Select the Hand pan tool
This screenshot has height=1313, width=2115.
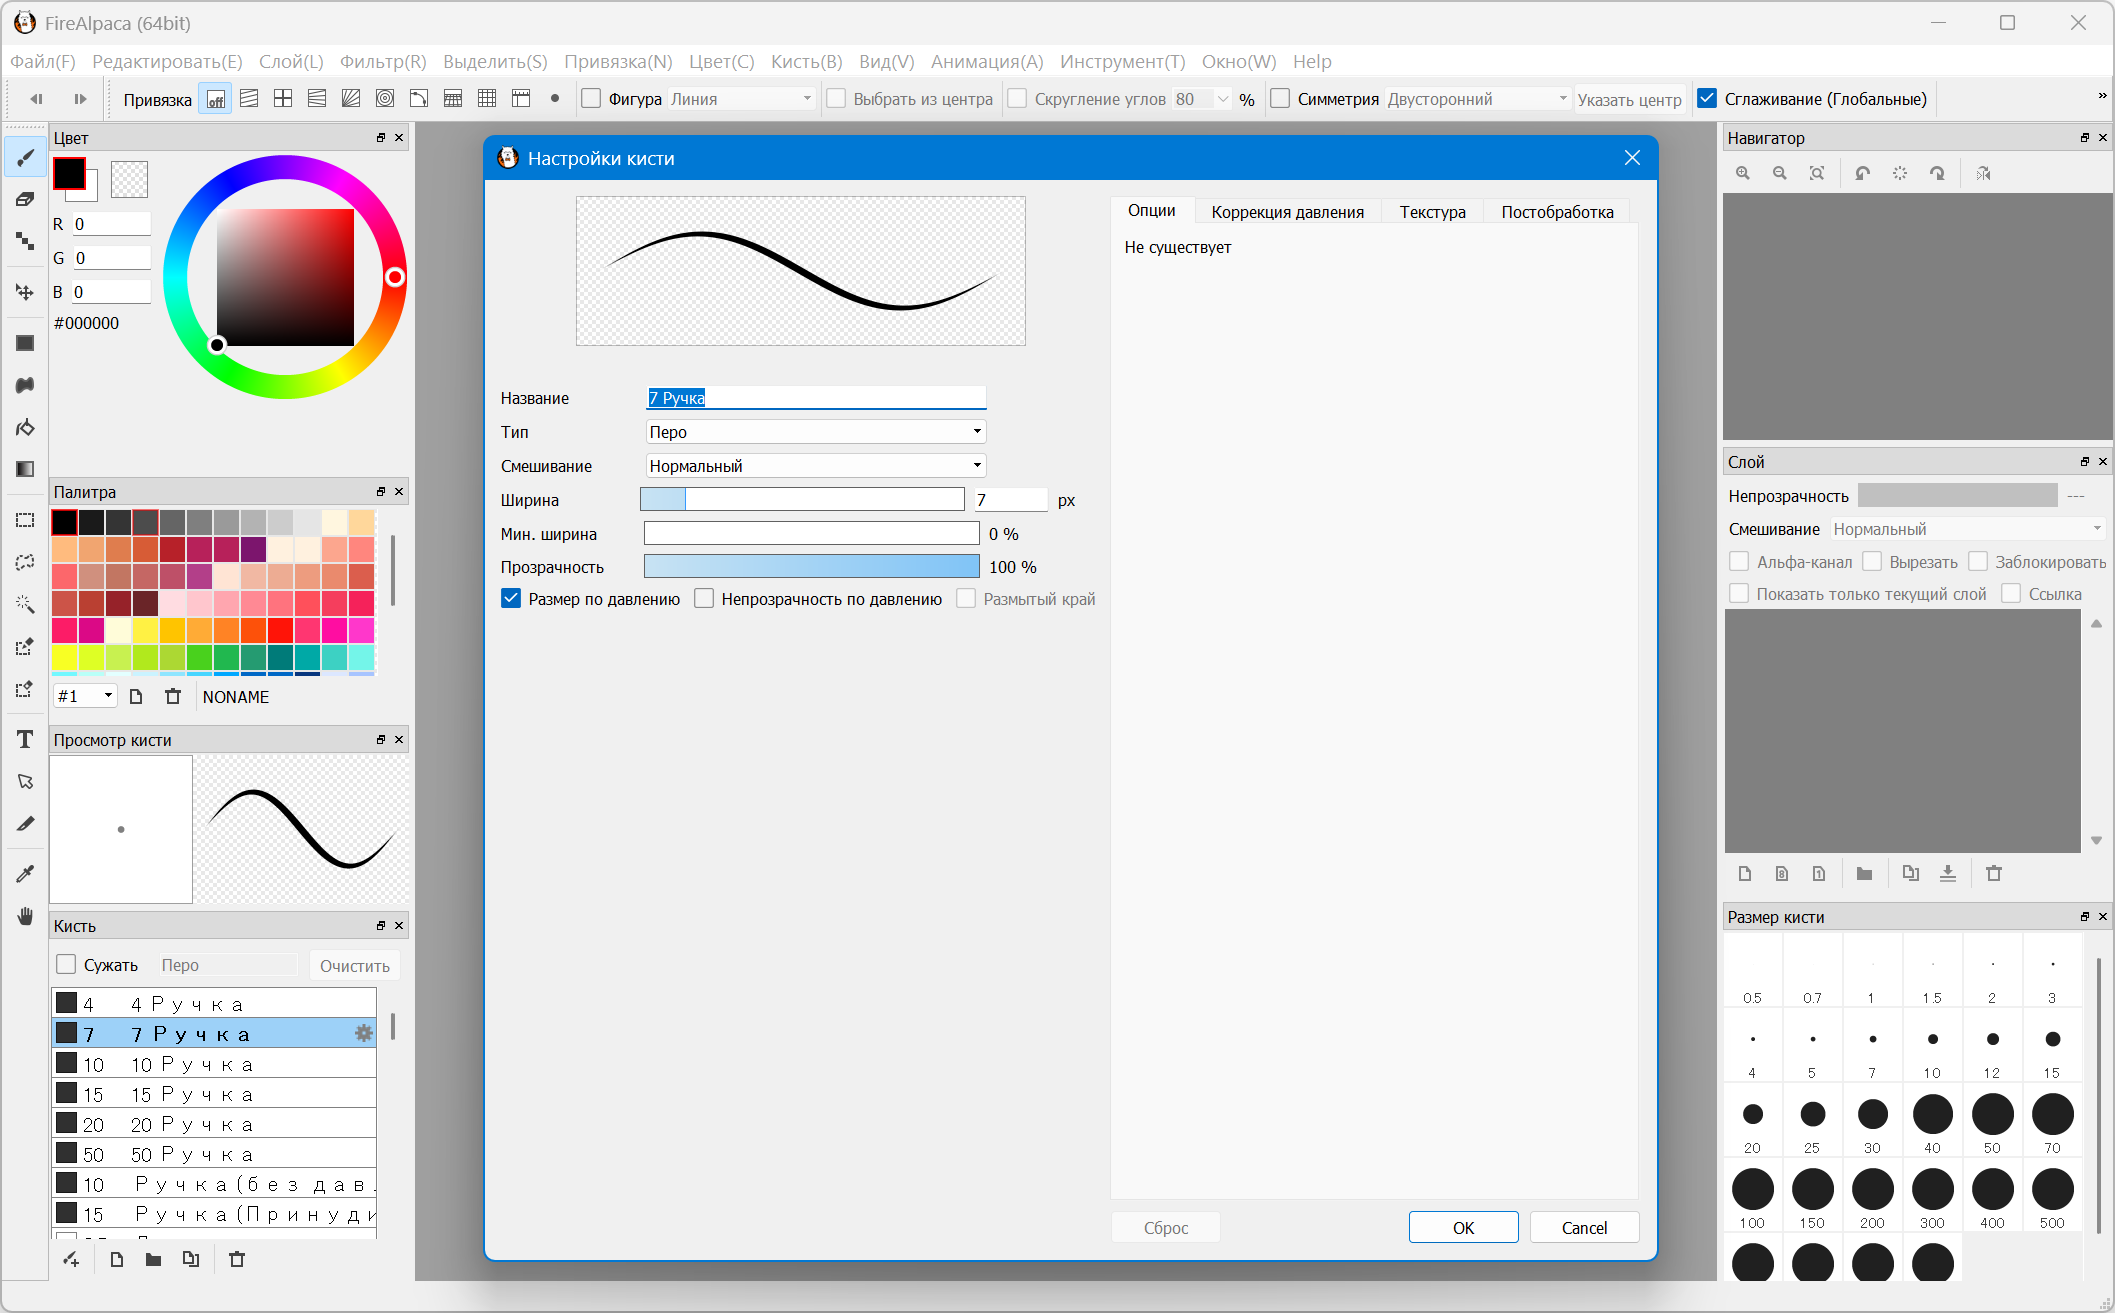[25, 916]
